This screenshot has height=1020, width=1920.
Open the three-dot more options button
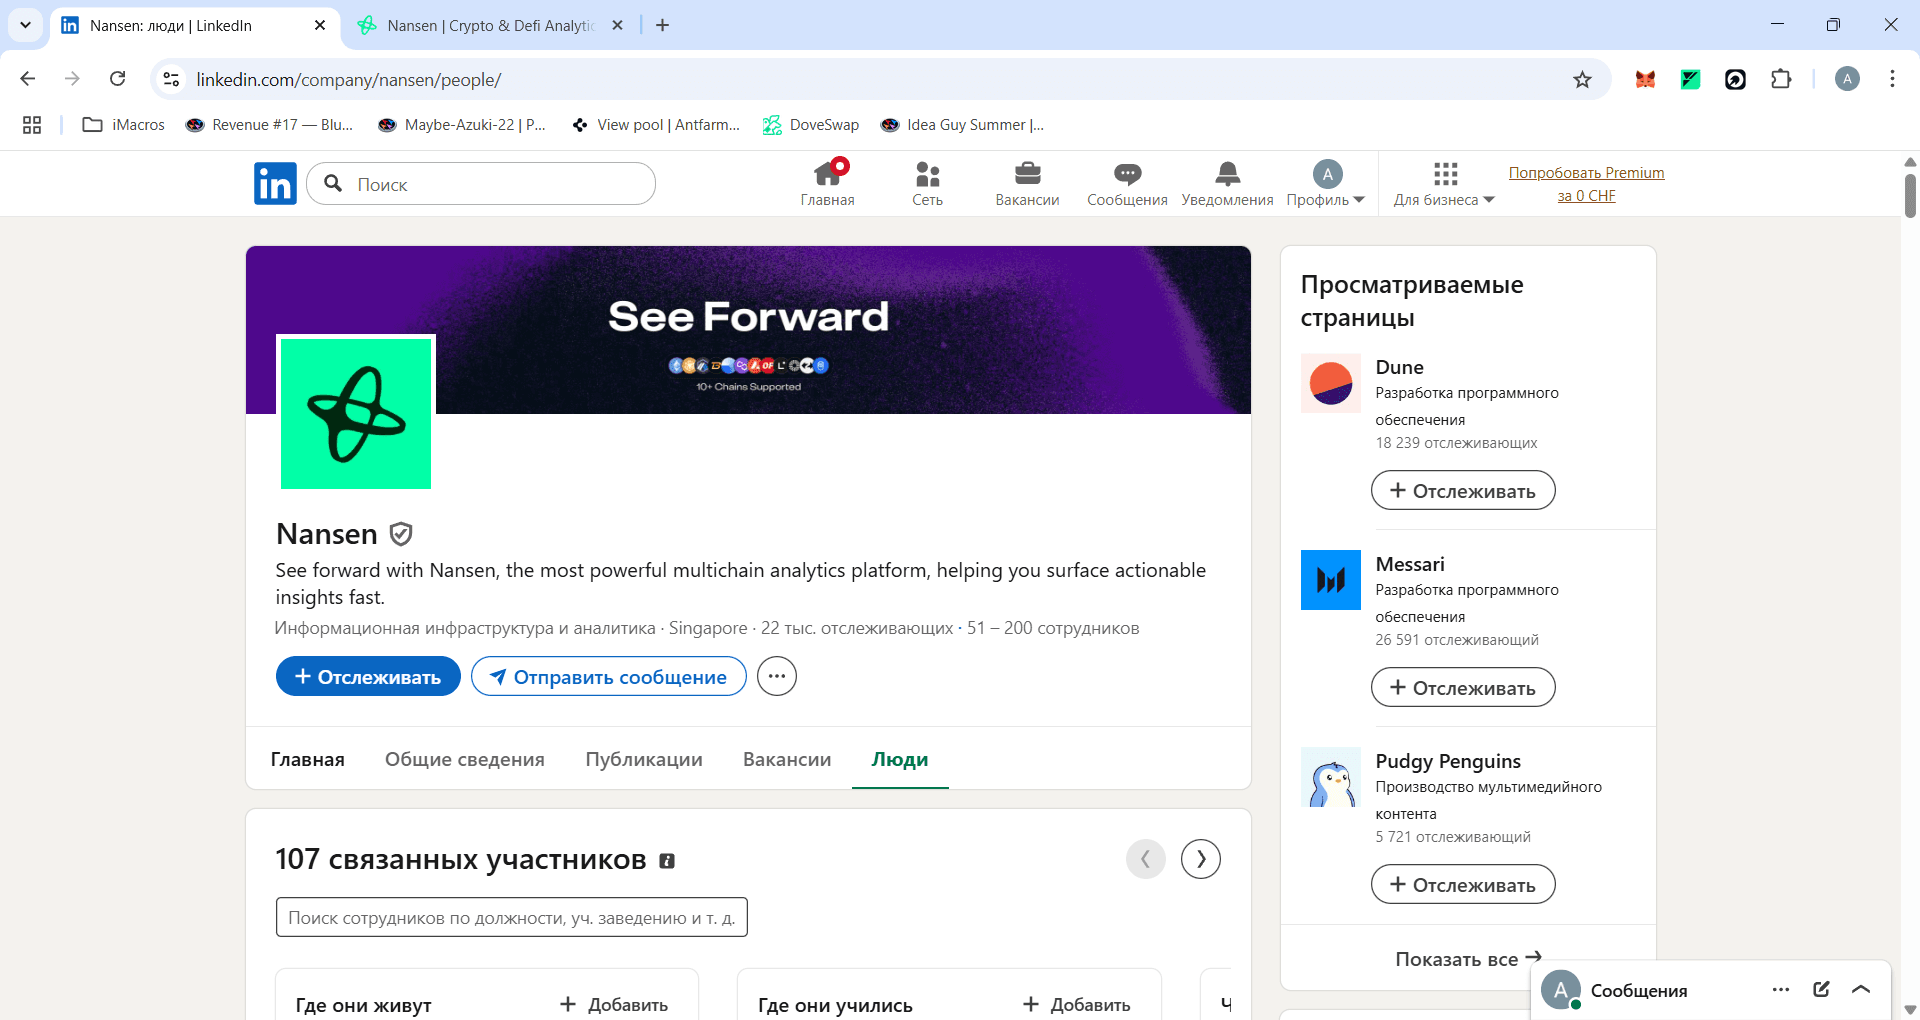777,677
